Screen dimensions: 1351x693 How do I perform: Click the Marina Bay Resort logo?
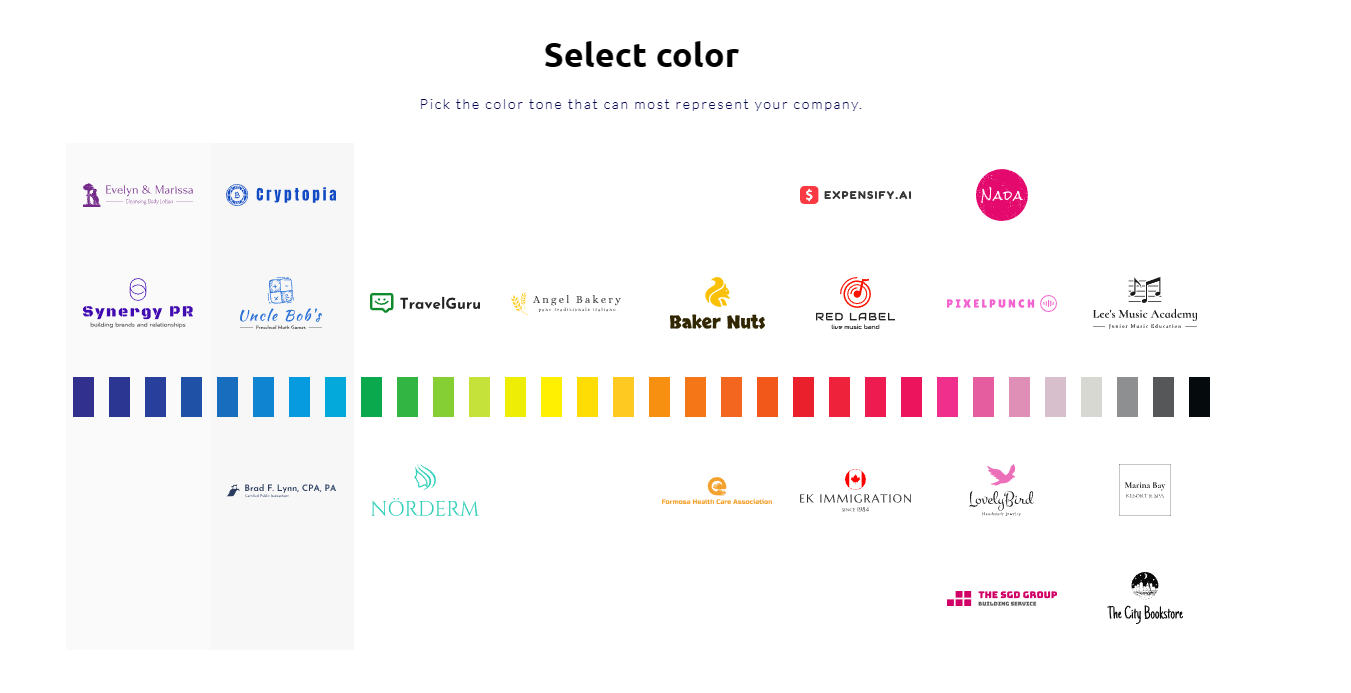click(1144, 490)
